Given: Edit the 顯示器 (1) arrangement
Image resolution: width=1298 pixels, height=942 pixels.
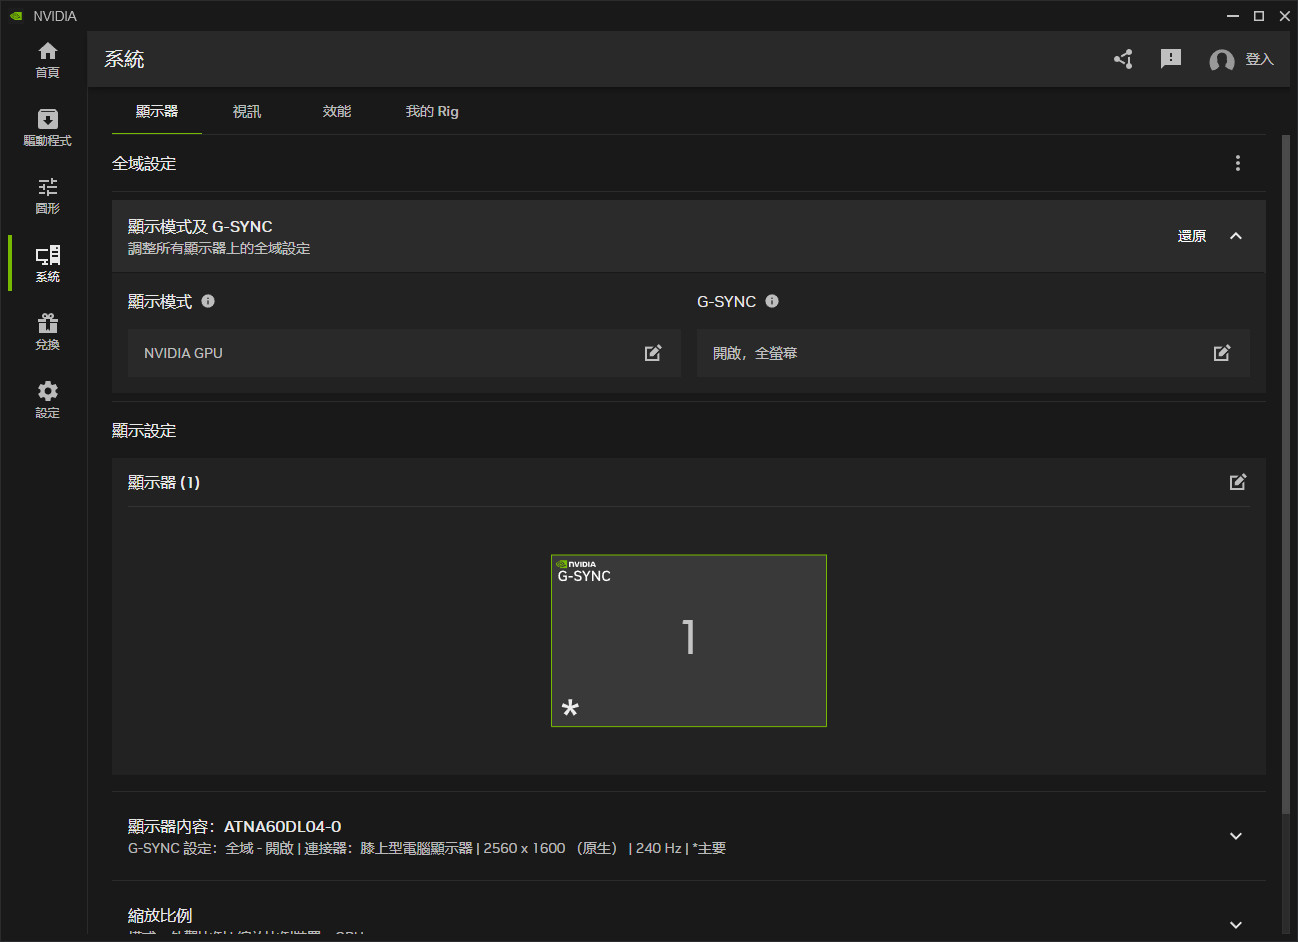Looking at the screenshot, I should click(x=1238, y=482).
